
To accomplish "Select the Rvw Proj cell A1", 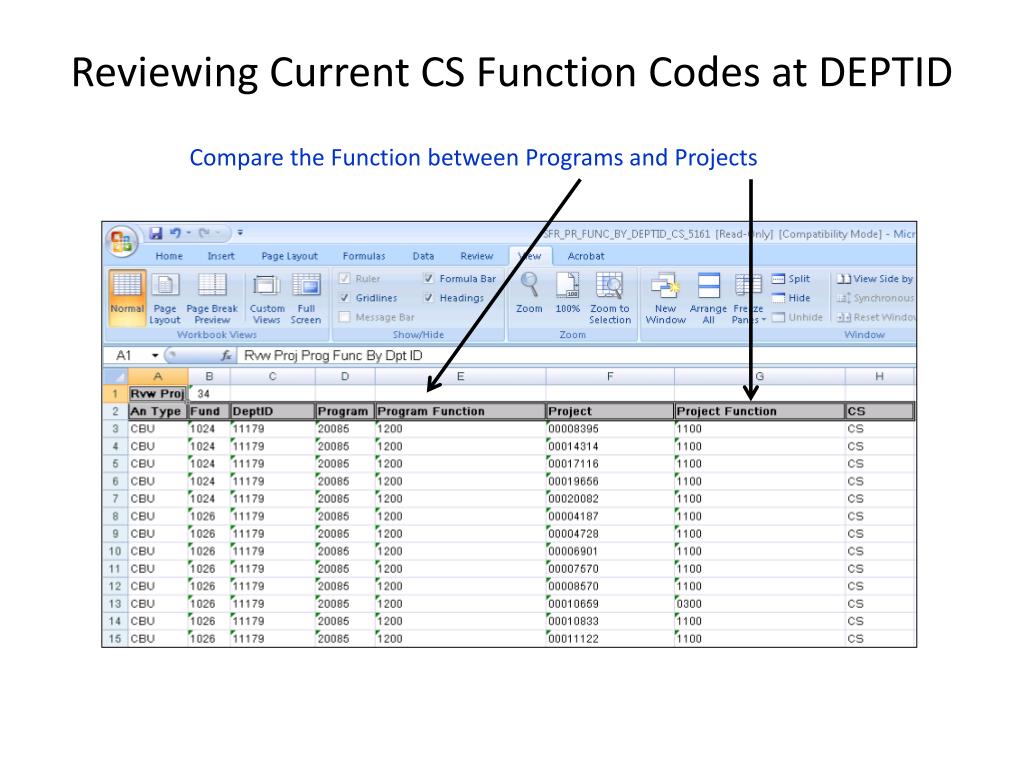I will 157,394.
